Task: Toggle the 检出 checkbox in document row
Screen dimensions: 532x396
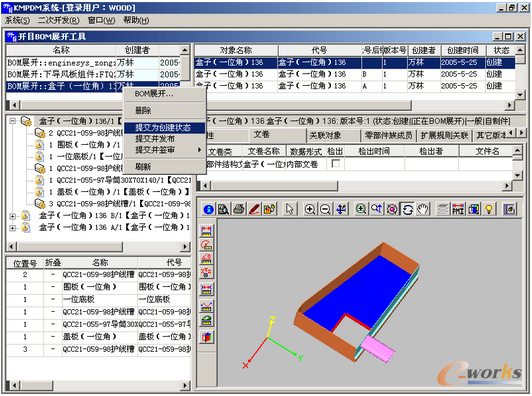Action: click(336, 164)
